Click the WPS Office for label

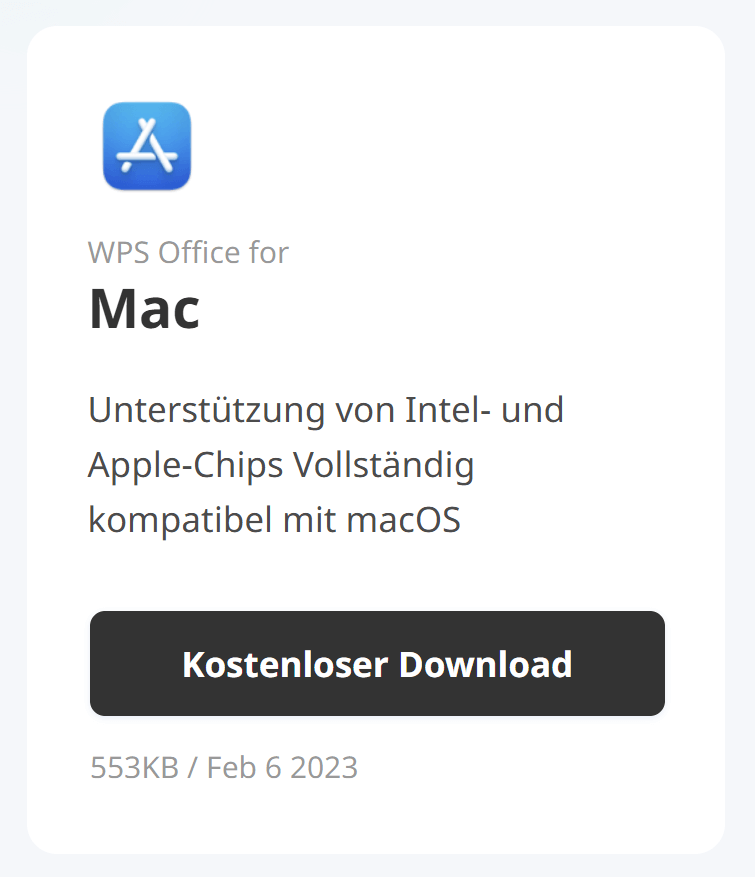coord(188,253)
